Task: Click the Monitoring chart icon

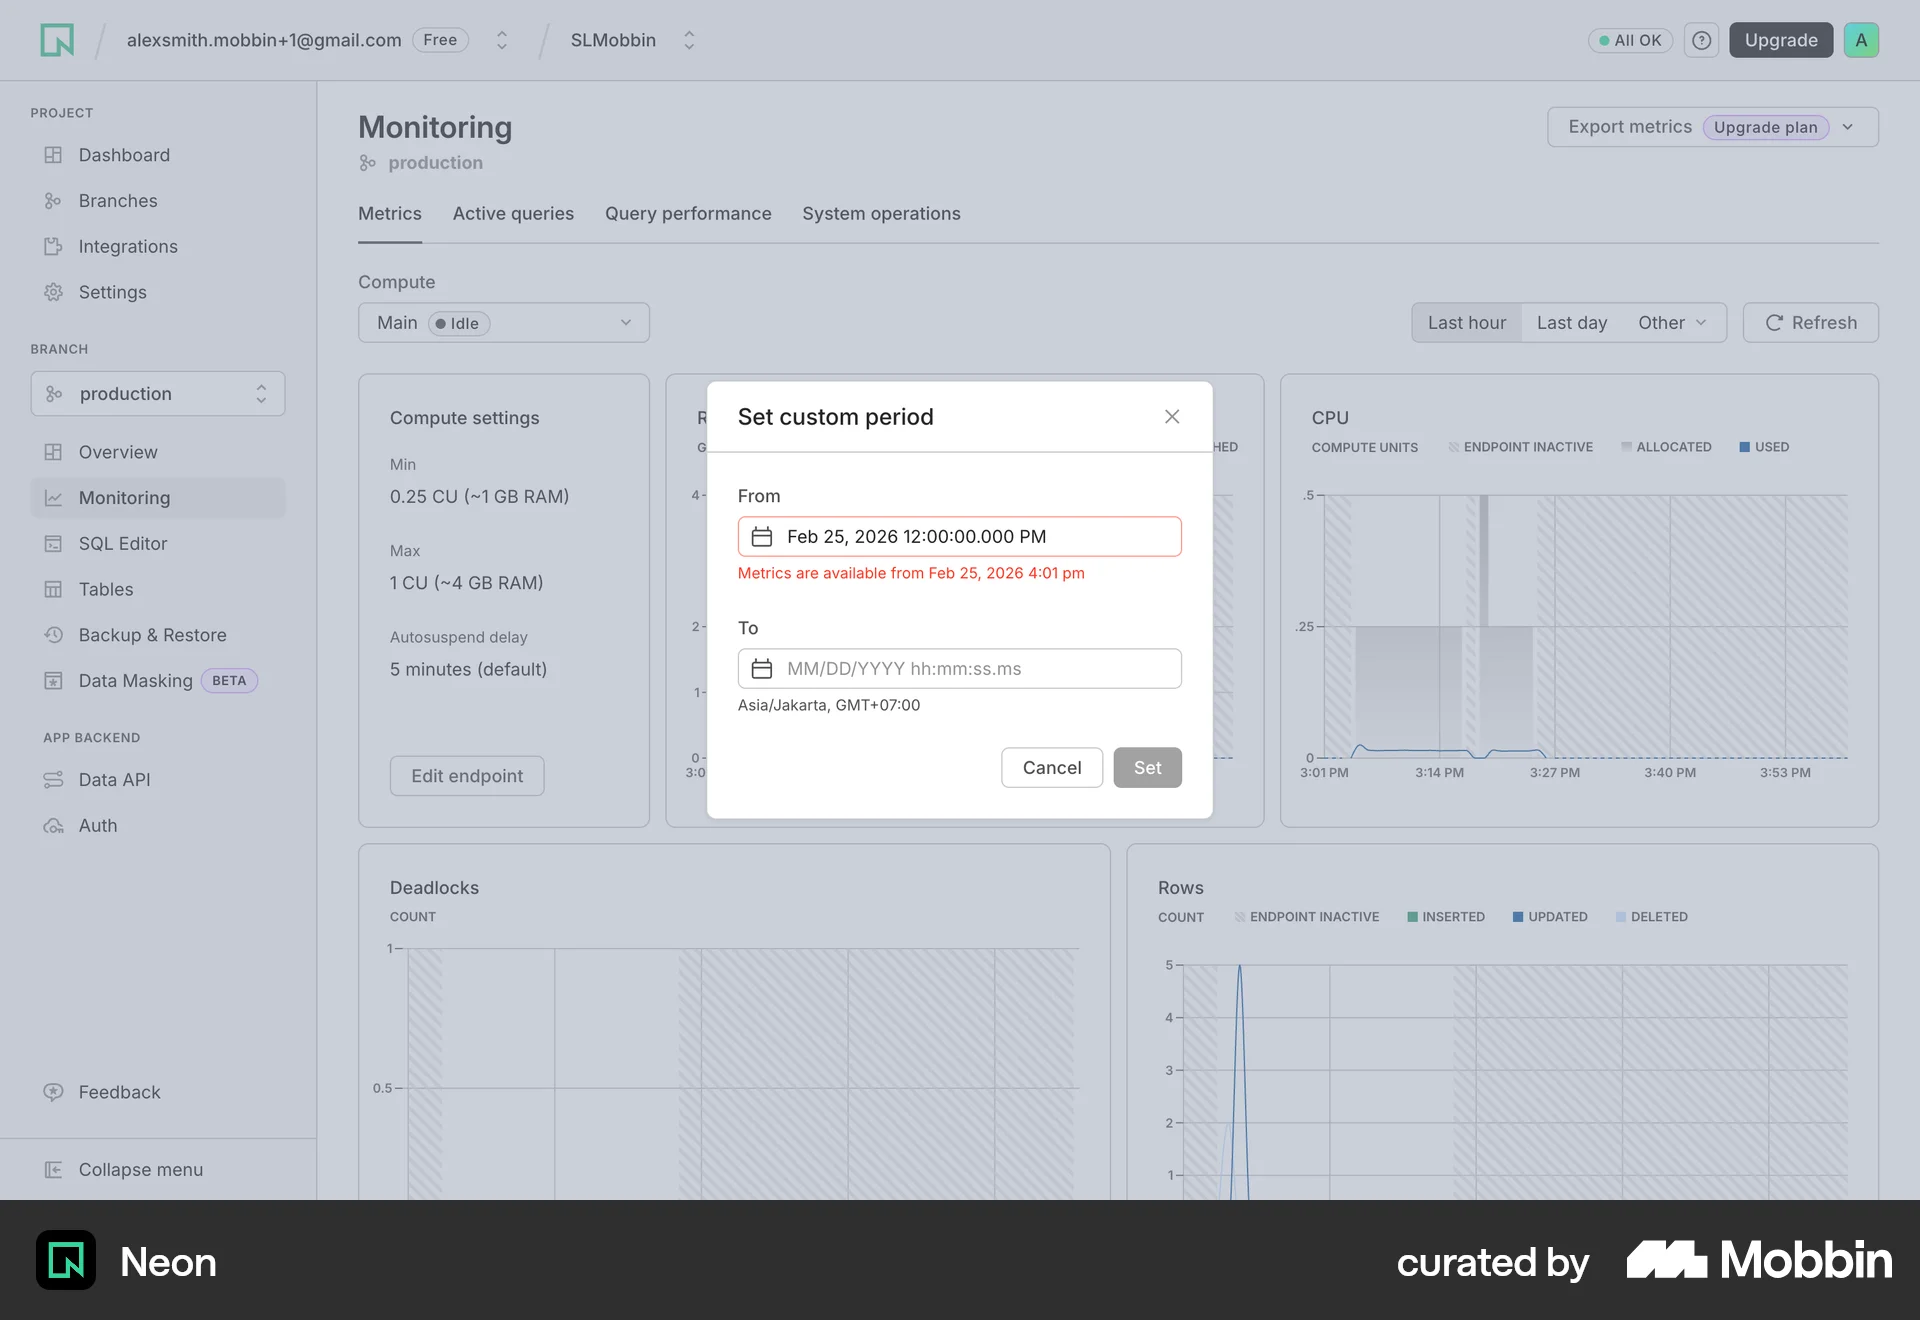Action: coord(53,498)
